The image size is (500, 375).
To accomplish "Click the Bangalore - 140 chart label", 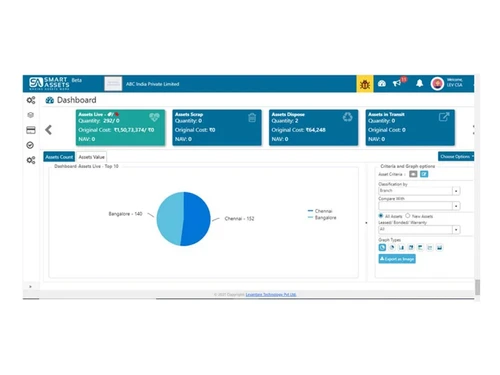I will point(125,214).
